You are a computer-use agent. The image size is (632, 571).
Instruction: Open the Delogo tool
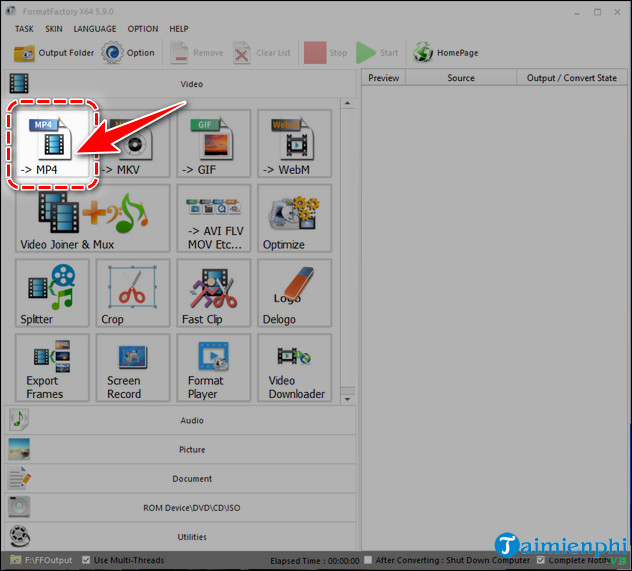295,293
